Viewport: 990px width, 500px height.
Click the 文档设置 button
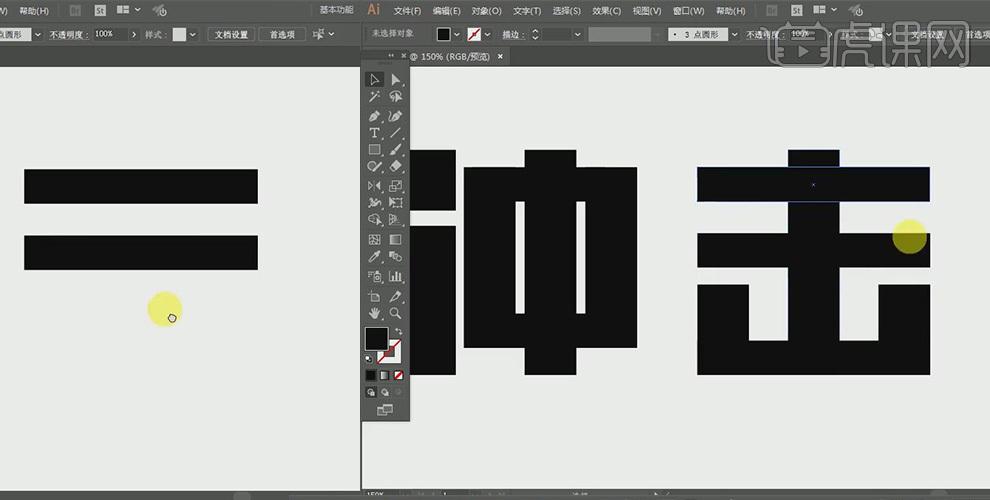pyautogui.click(x=231, y=34)
